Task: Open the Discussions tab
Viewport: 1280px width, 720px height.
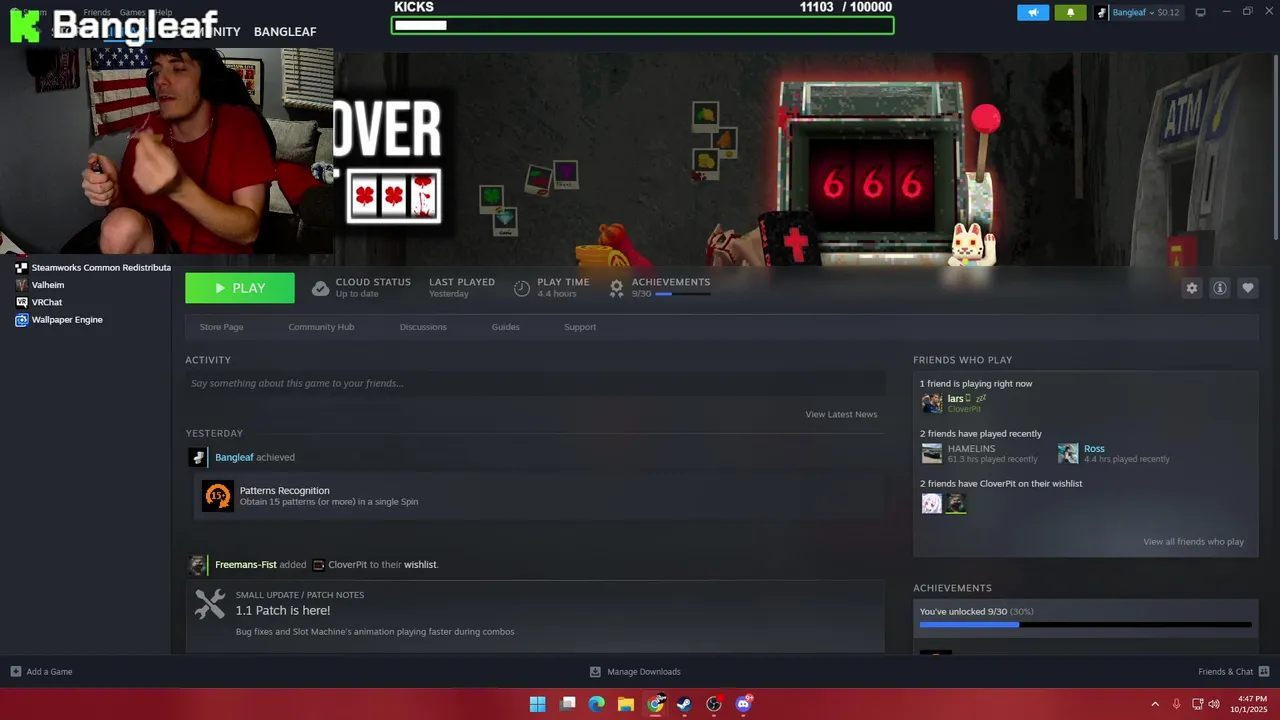Action: point(423,327)
